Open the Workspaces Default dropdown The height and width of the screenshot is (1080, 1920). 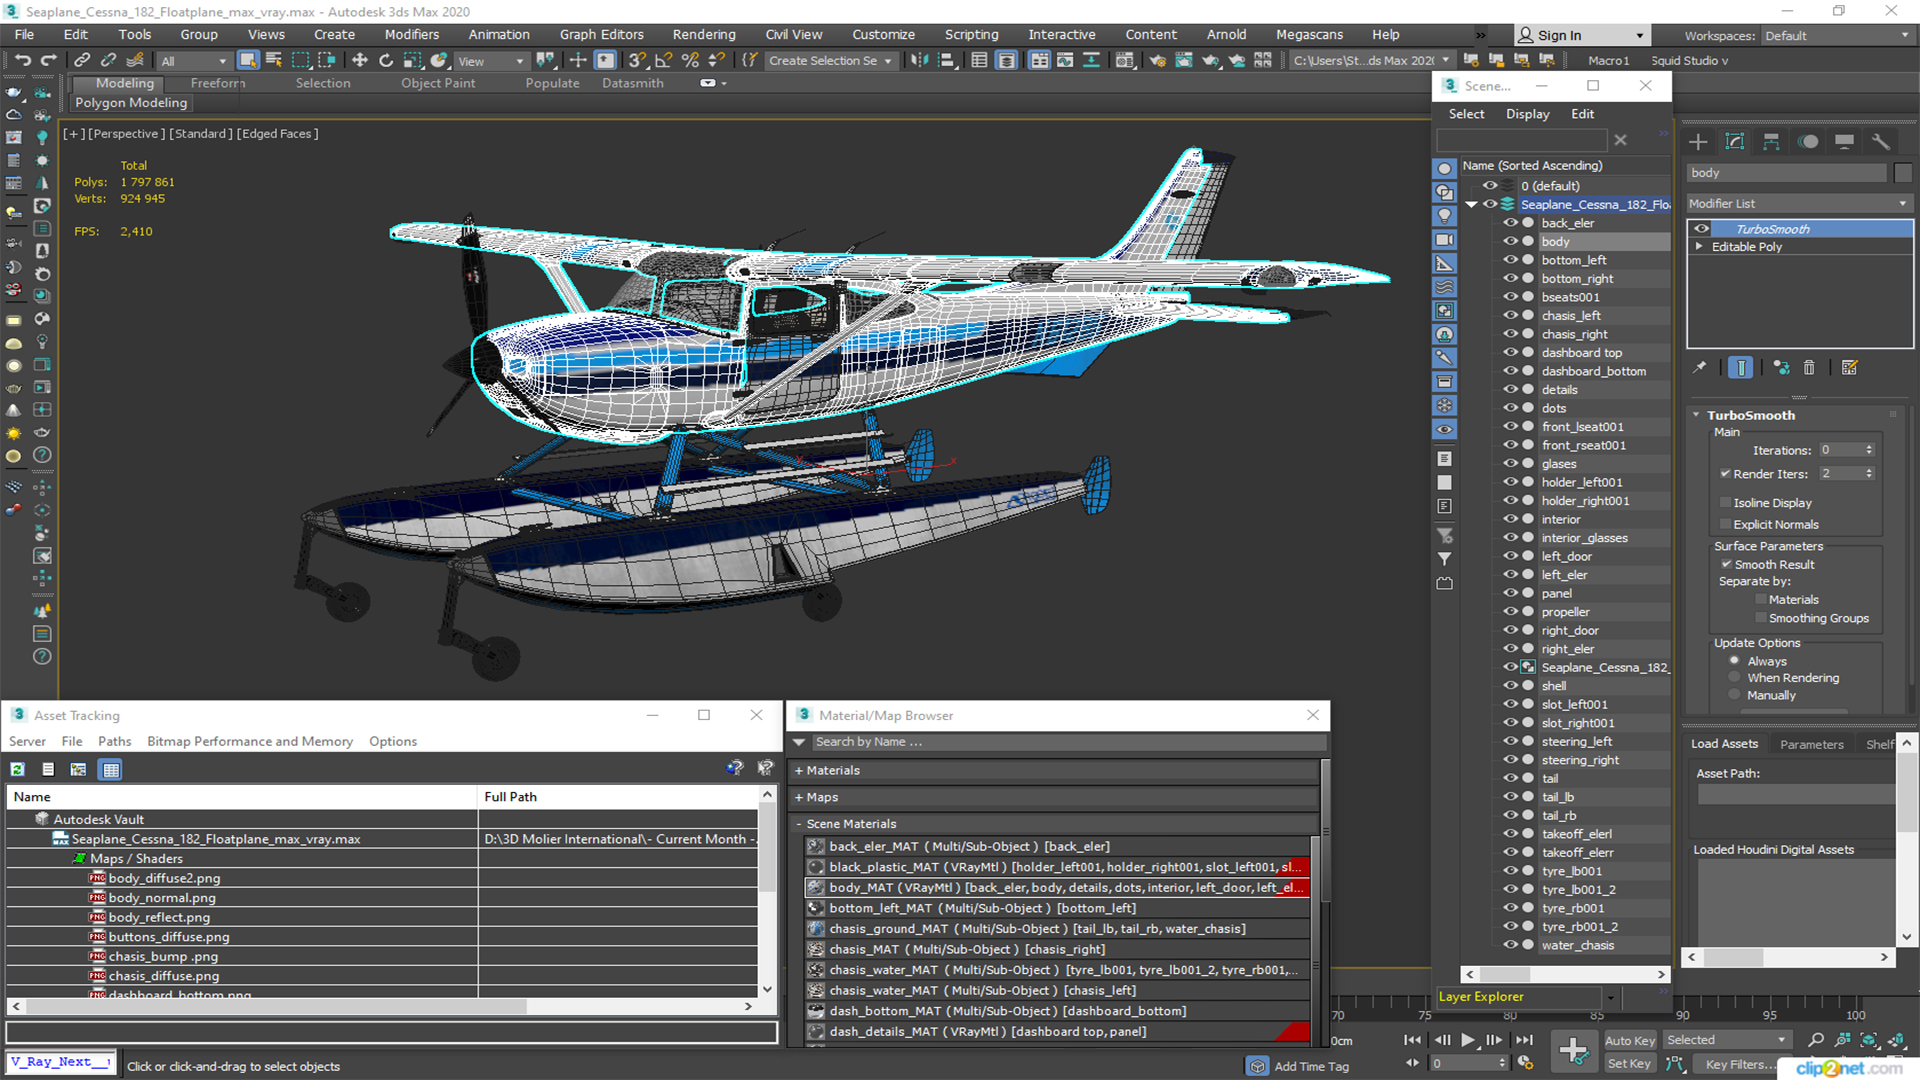(x=1836, y=36)
